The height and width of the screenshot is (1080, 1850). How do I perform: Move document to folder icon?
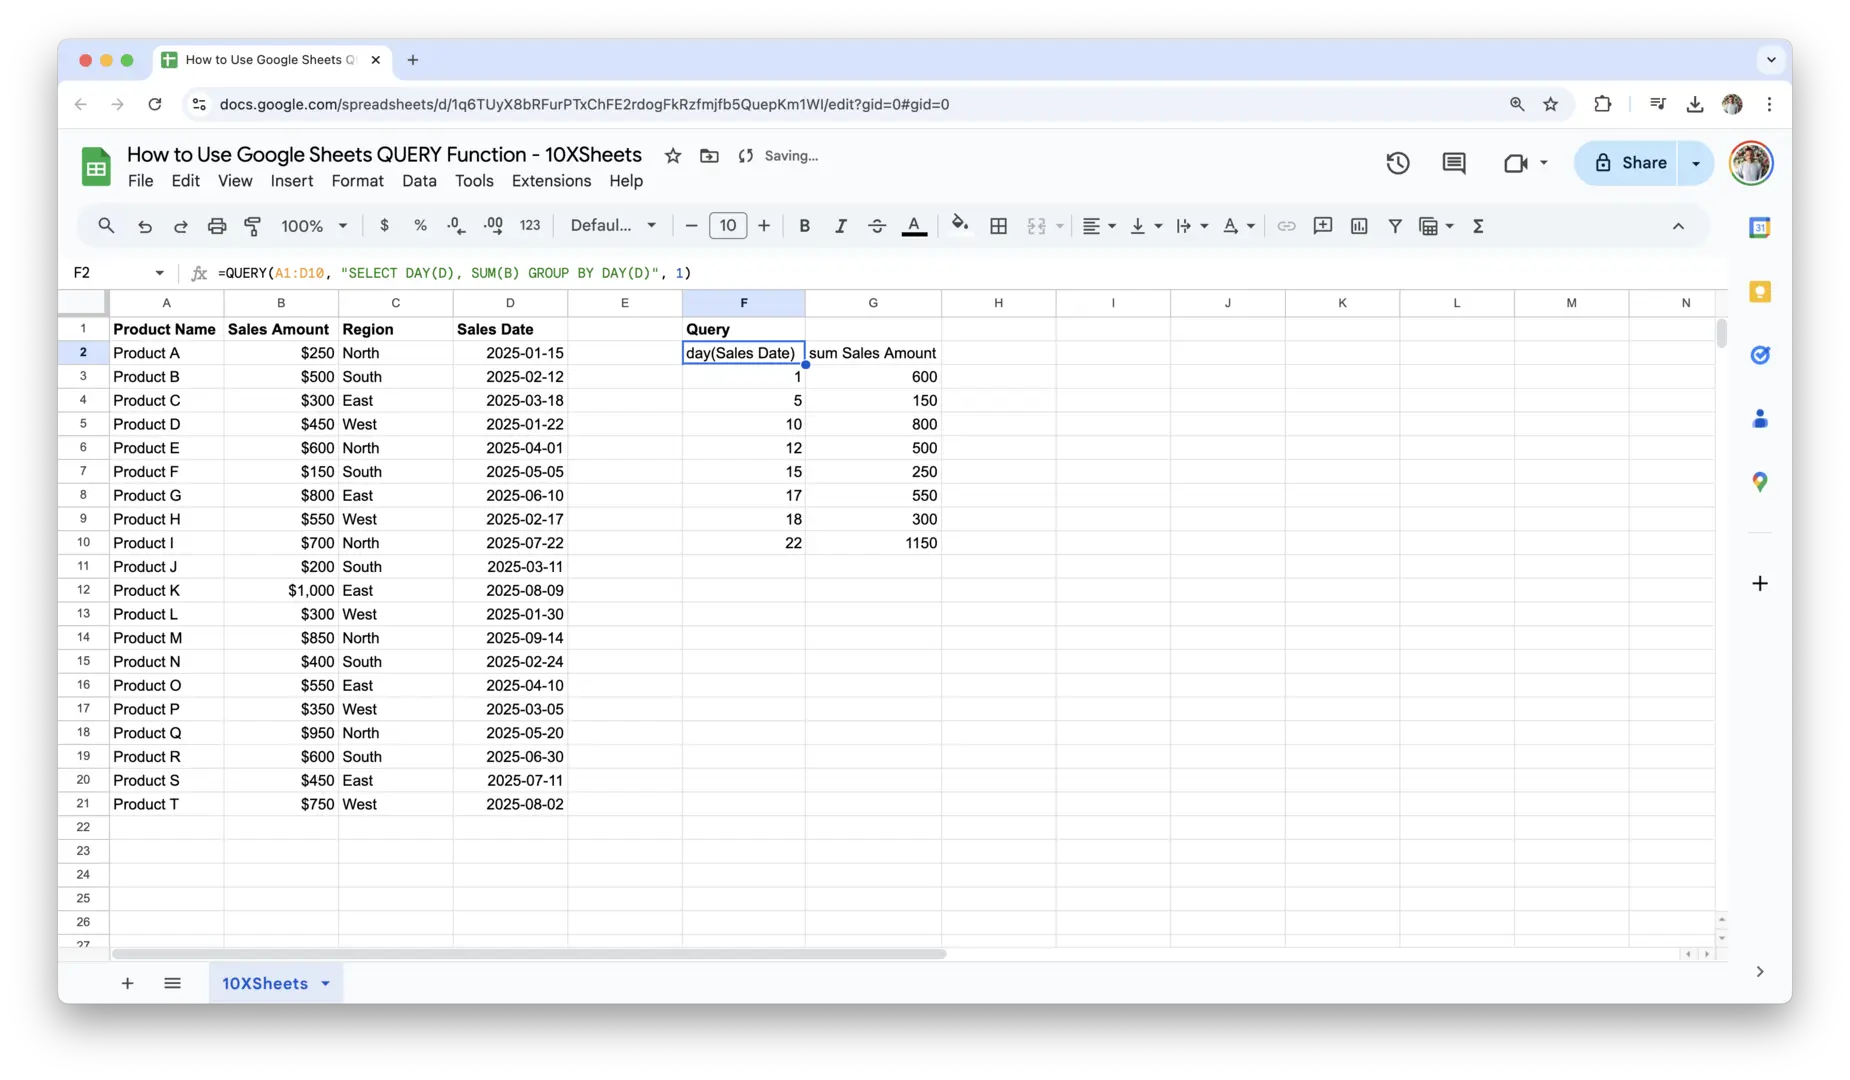(709, 156)
